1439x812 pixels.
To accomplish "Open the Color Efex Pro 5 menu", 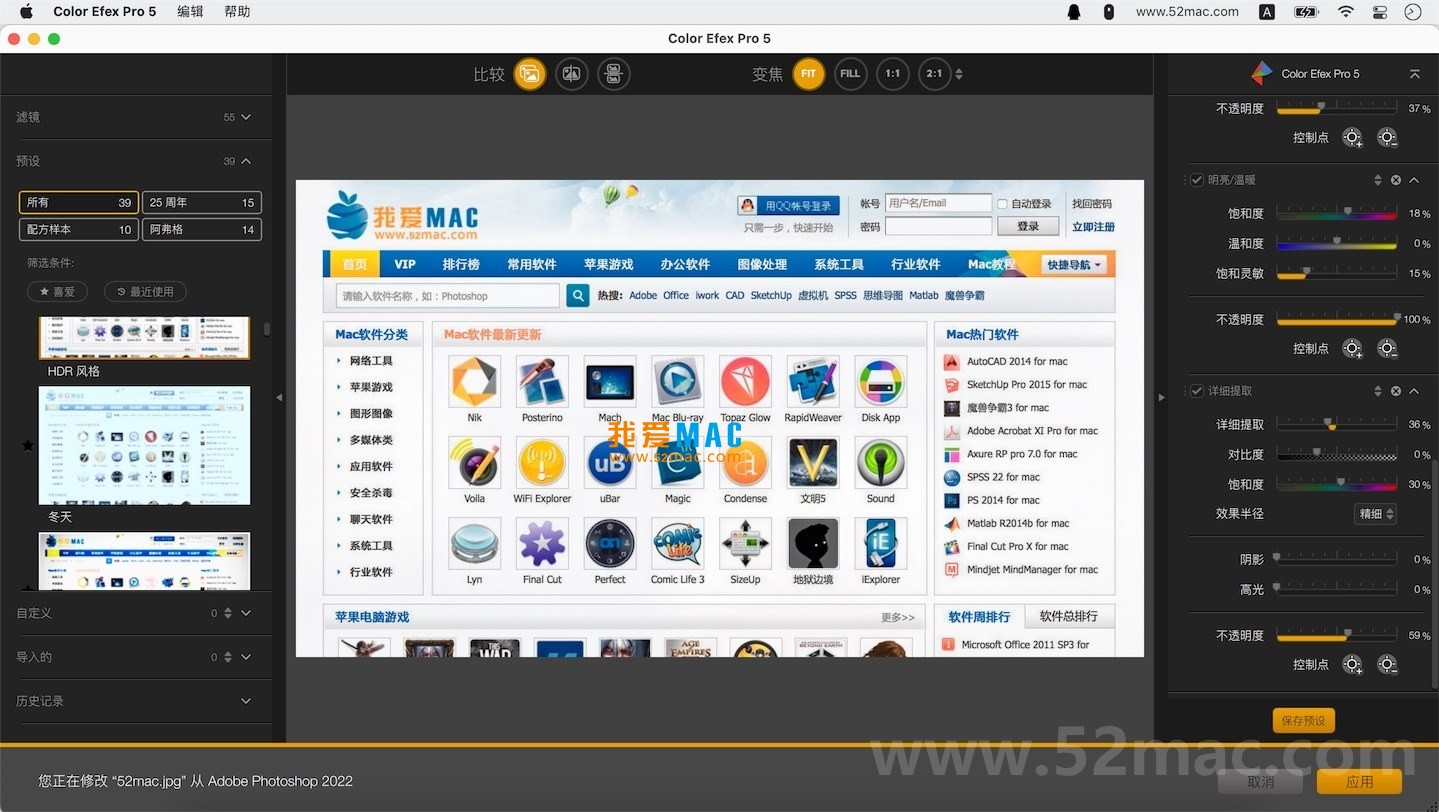I will click(105, 12).
